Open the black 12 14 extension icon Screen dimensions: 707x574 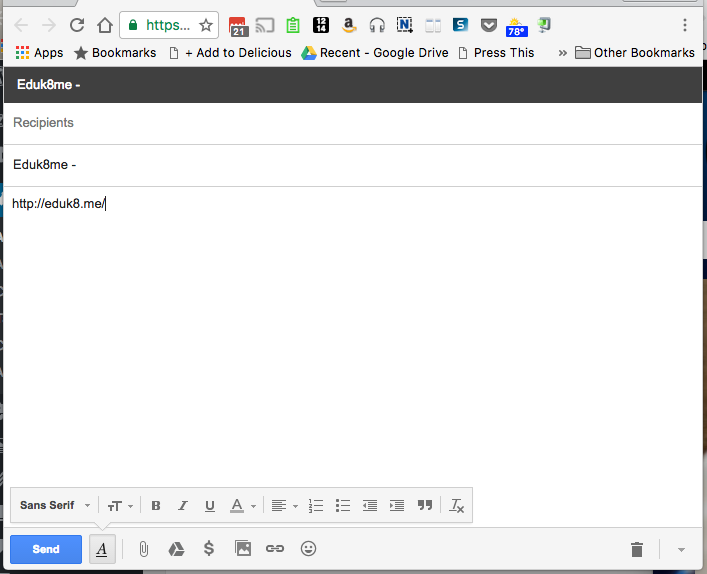click(321, 25)
